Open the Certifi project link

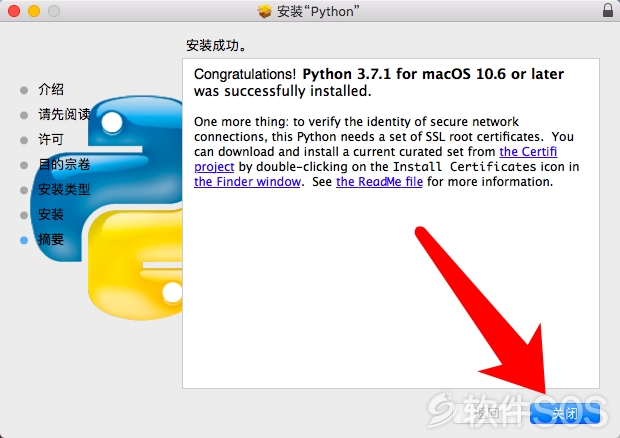[x=528, y=152]
